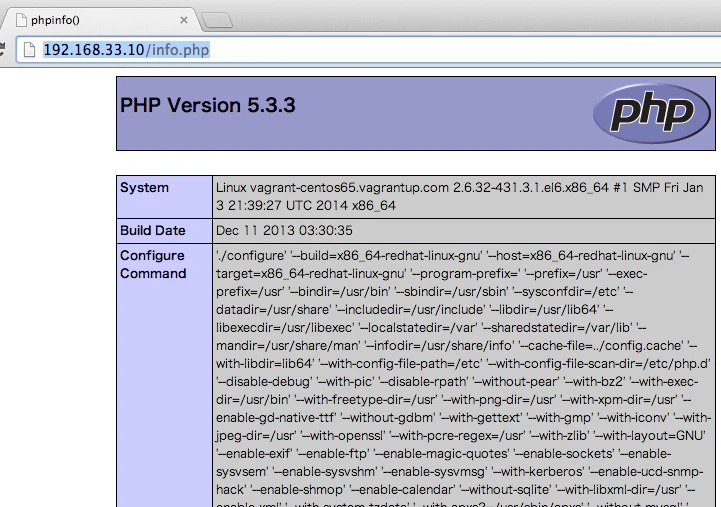Viewport: 721px width, 507px height.
Task: Click the '--infodir=/usr/share/info' option text
Action: click(x=439, y=346)
